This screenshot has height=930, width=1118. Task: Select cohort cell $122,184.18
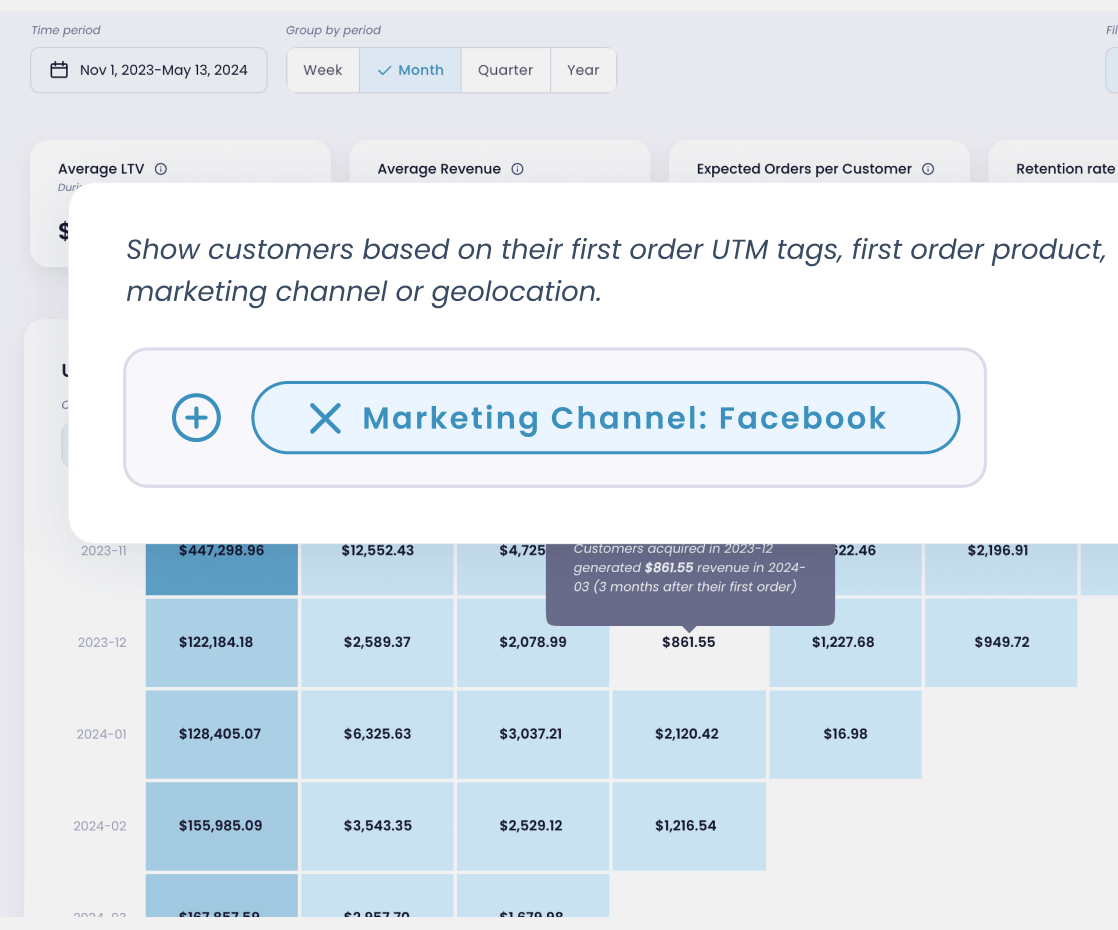222,643
